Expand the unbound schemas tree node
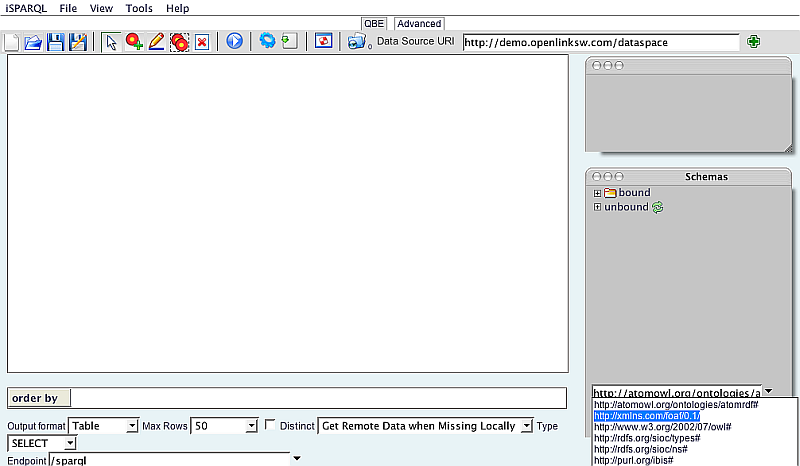The height and width of the screenshot is (466, 800). pos(597,207)
